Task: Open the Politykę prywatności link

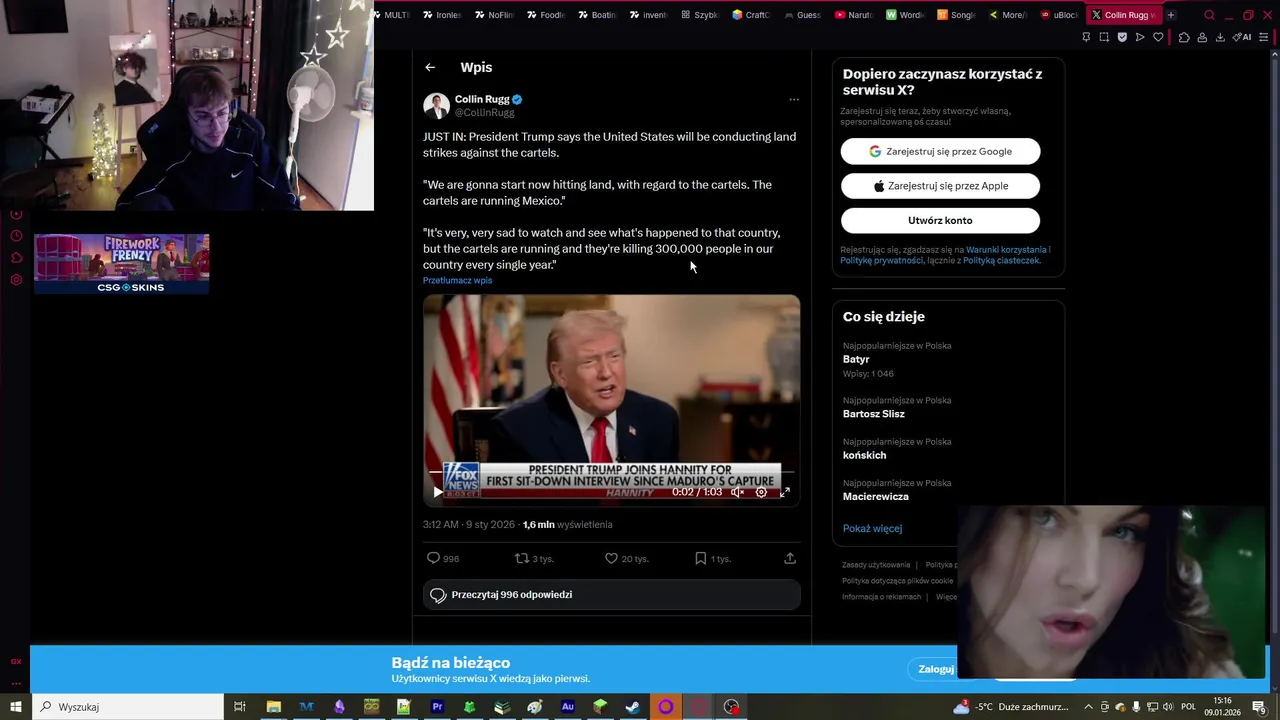Action: click(881, 260)
